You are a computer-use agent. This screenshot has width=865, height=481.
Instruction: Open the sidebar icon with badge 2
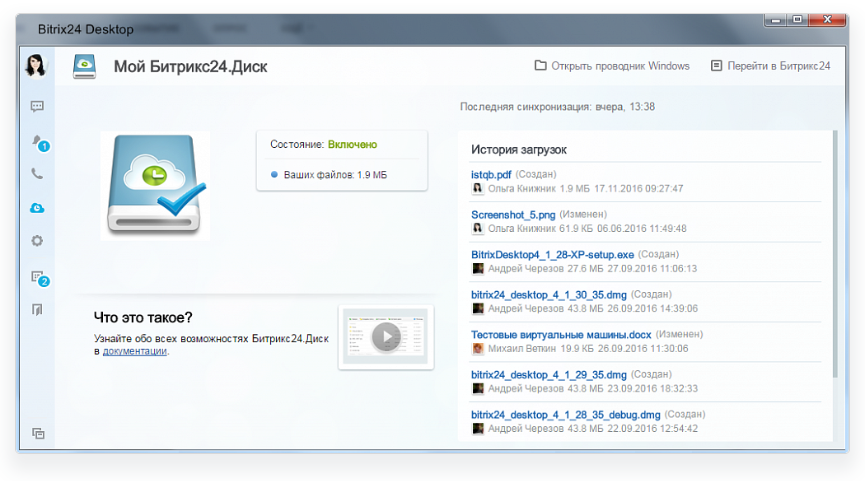tap(40, 278)
